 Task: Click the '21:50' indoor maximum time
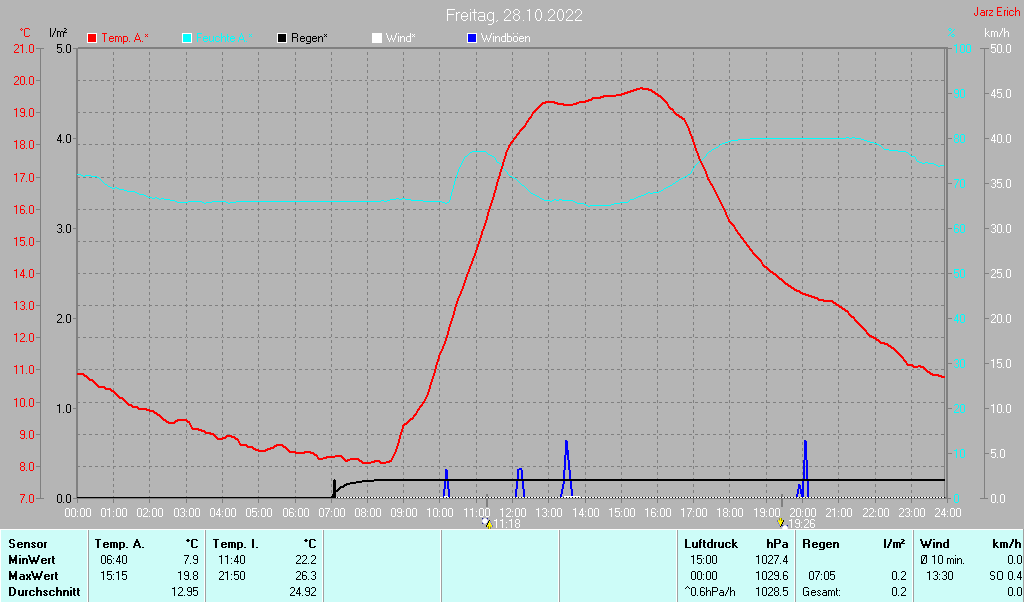point(232,577)
